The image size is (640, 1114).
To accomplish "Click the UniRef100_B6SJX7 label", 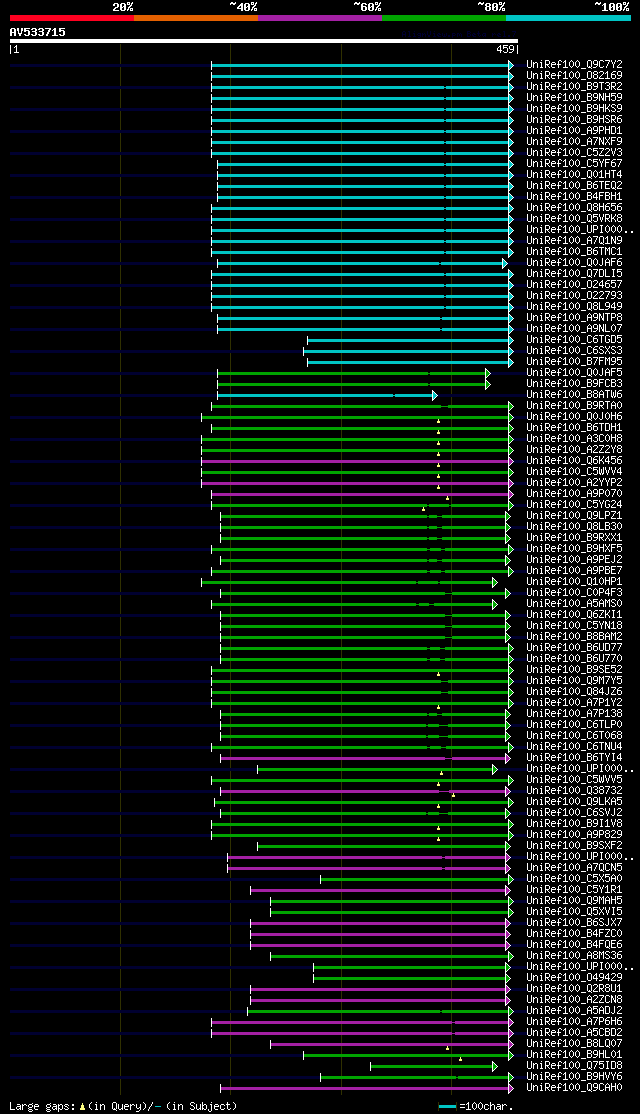I will coord(575,923).
